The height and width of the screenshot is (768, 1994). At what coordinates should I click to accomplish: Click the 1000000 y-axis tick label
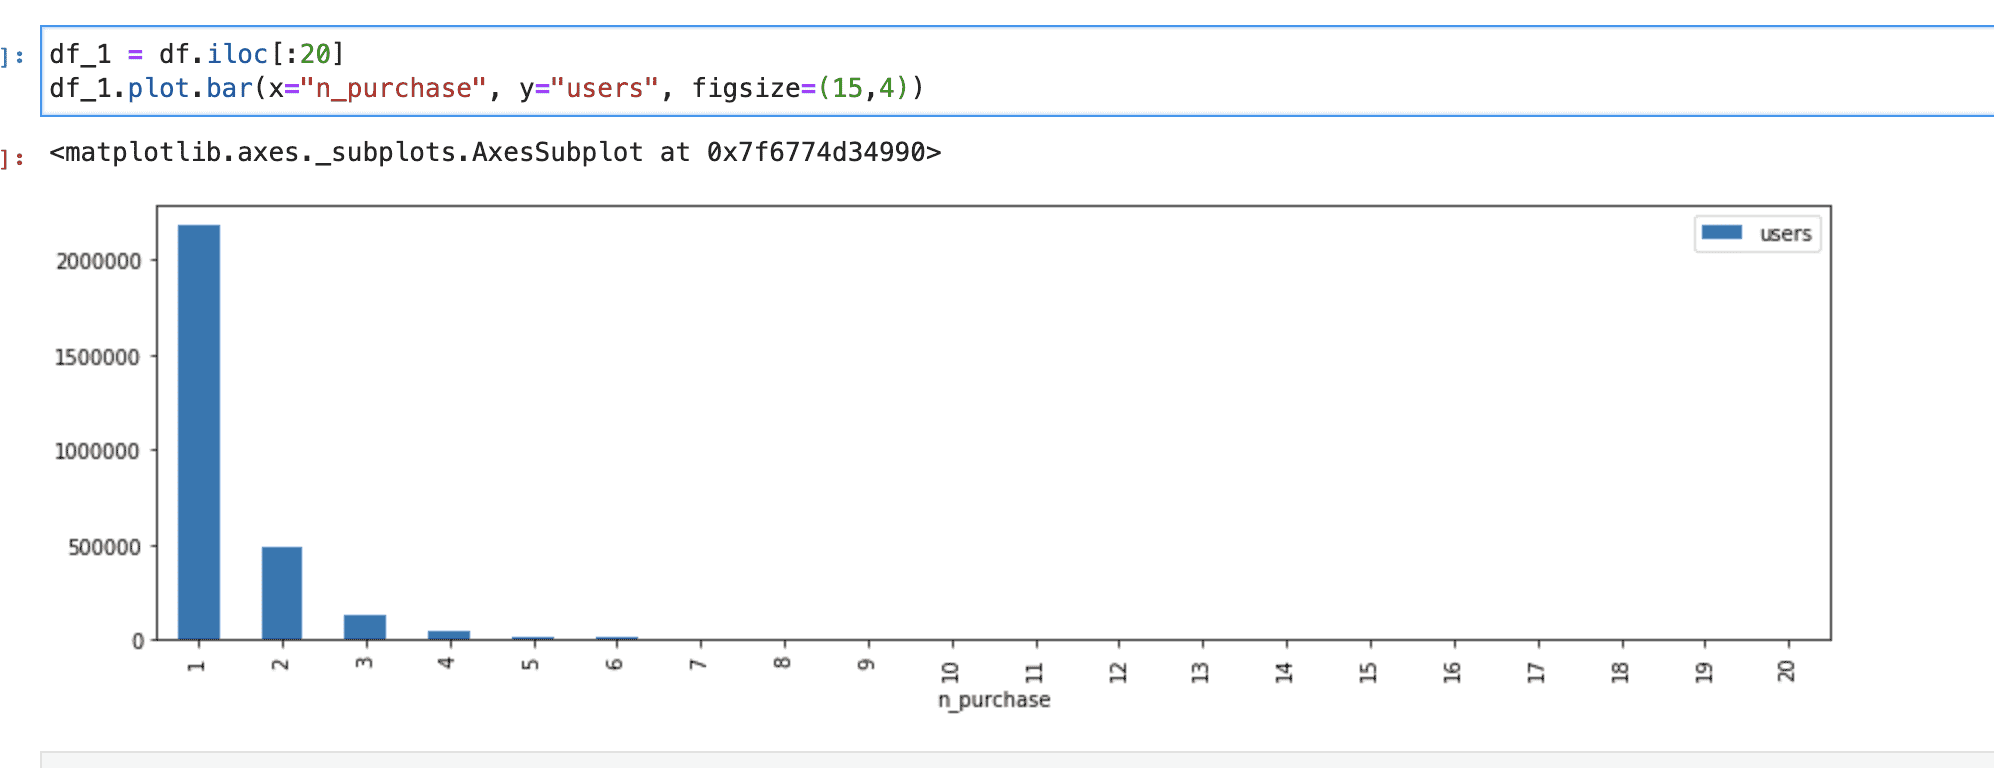pos(98,452)
